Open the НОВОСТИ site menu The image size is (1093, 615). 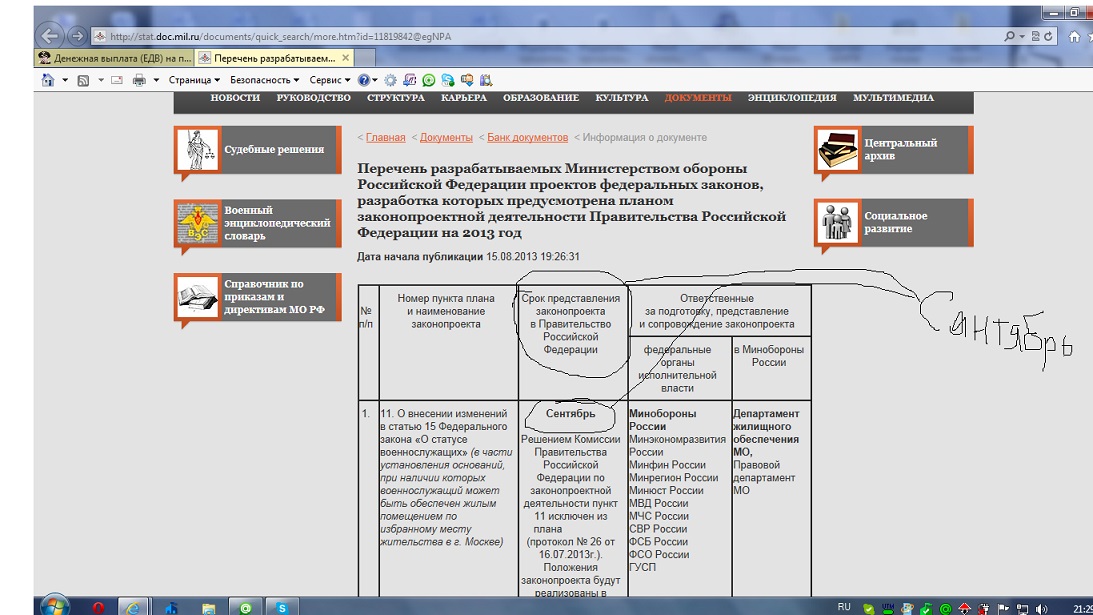tap(235, 98)
